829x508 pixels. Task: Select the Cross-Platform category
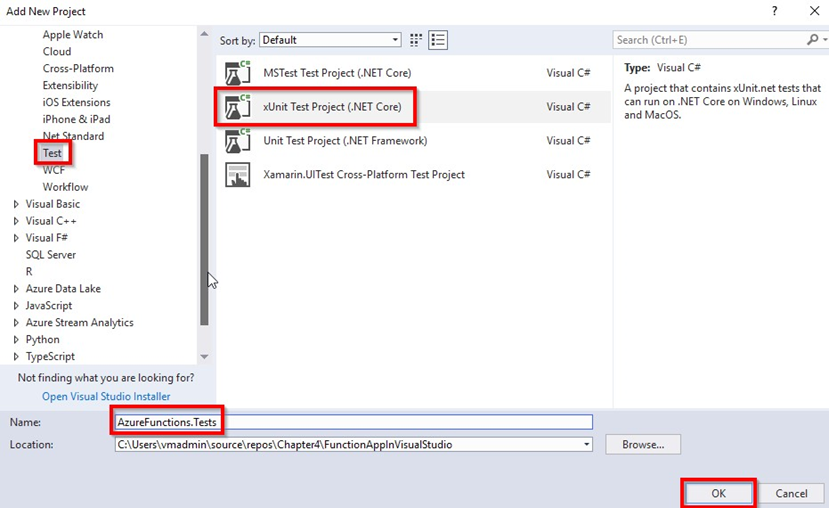click(78, 68)
